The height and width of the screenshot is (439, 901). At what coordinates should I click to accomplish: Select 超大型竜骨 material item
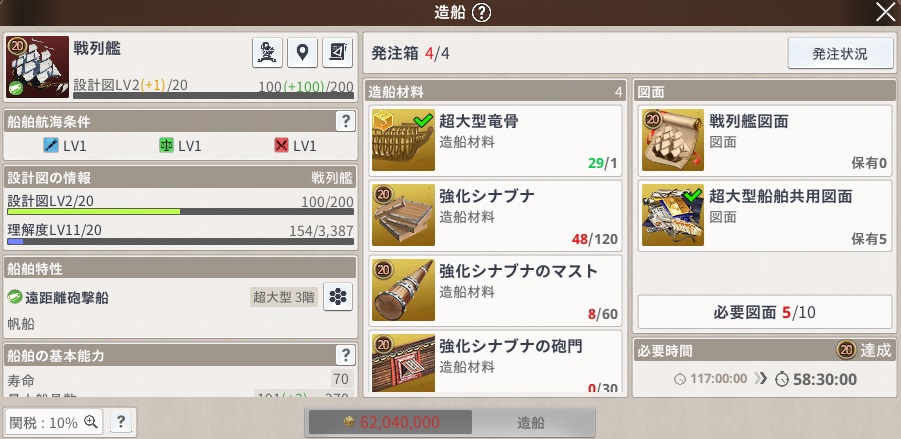pyautogui.click(x=495, y=140)
